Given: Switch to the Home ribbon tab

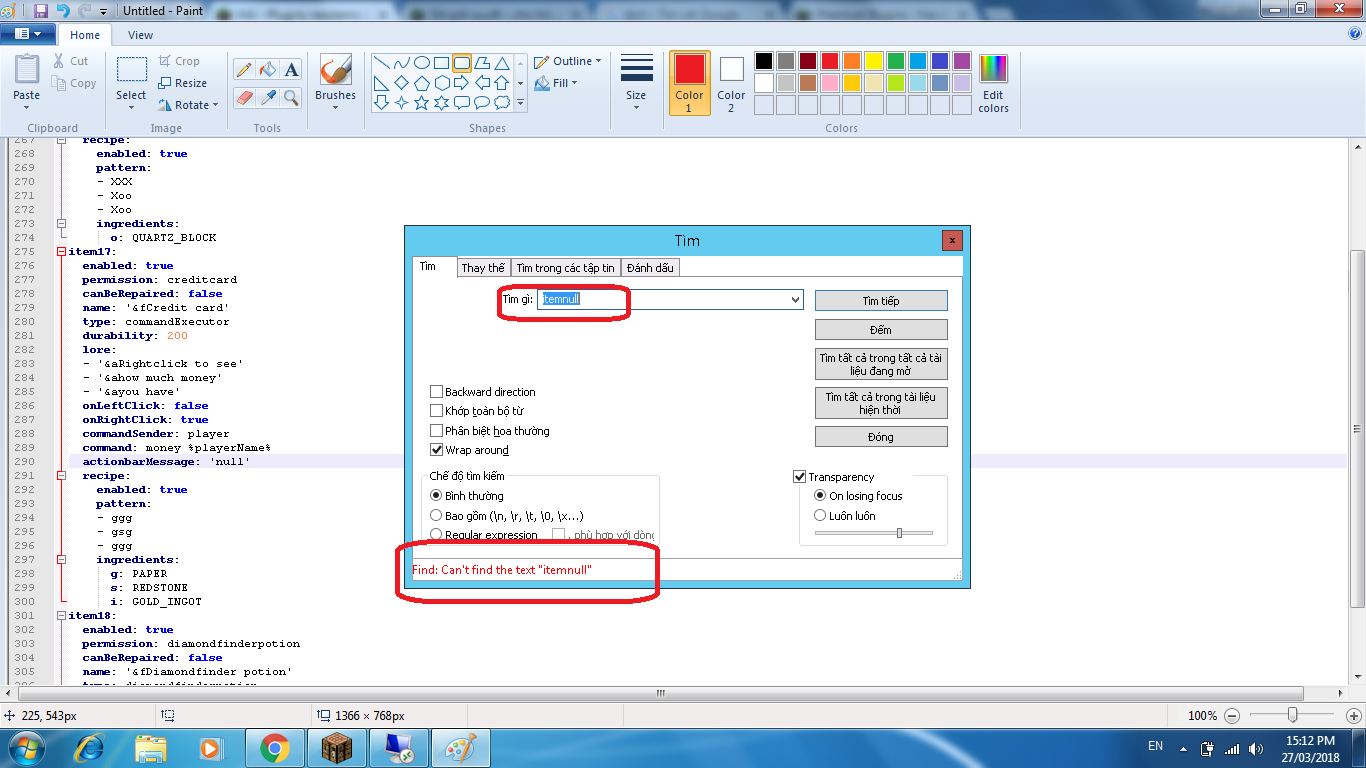Looking at the screenshot, I should pyautogui.click(x=85, y=35).
